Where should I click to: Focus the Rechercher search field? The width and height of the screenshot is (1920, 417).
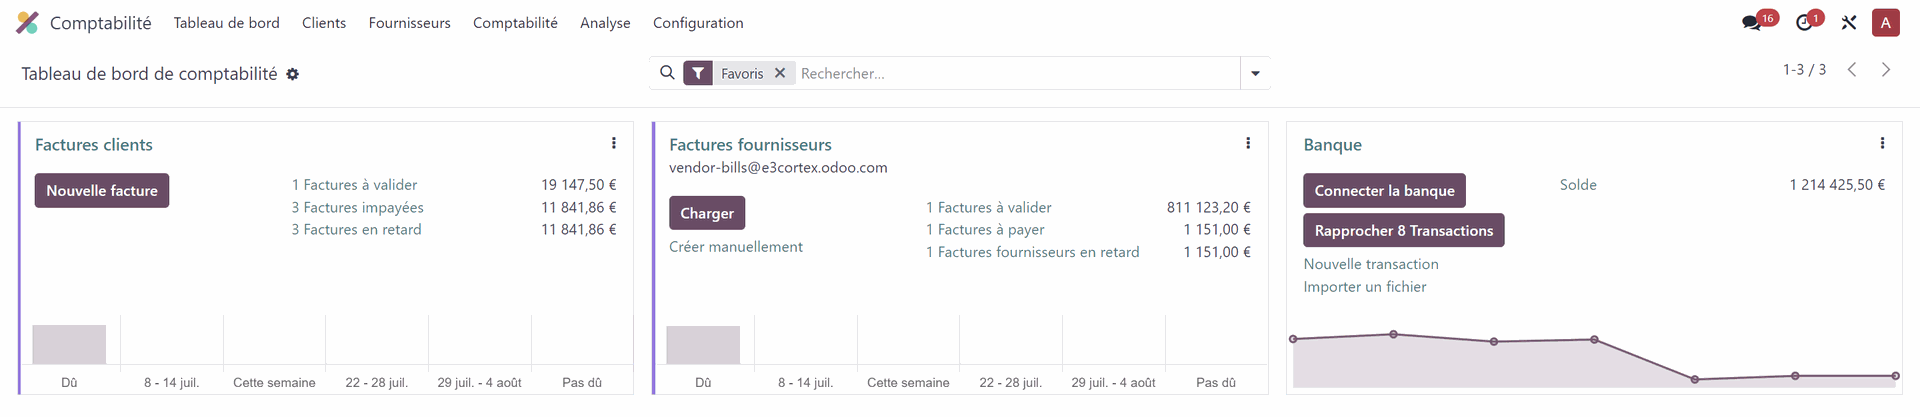(x=1015, y=73)
